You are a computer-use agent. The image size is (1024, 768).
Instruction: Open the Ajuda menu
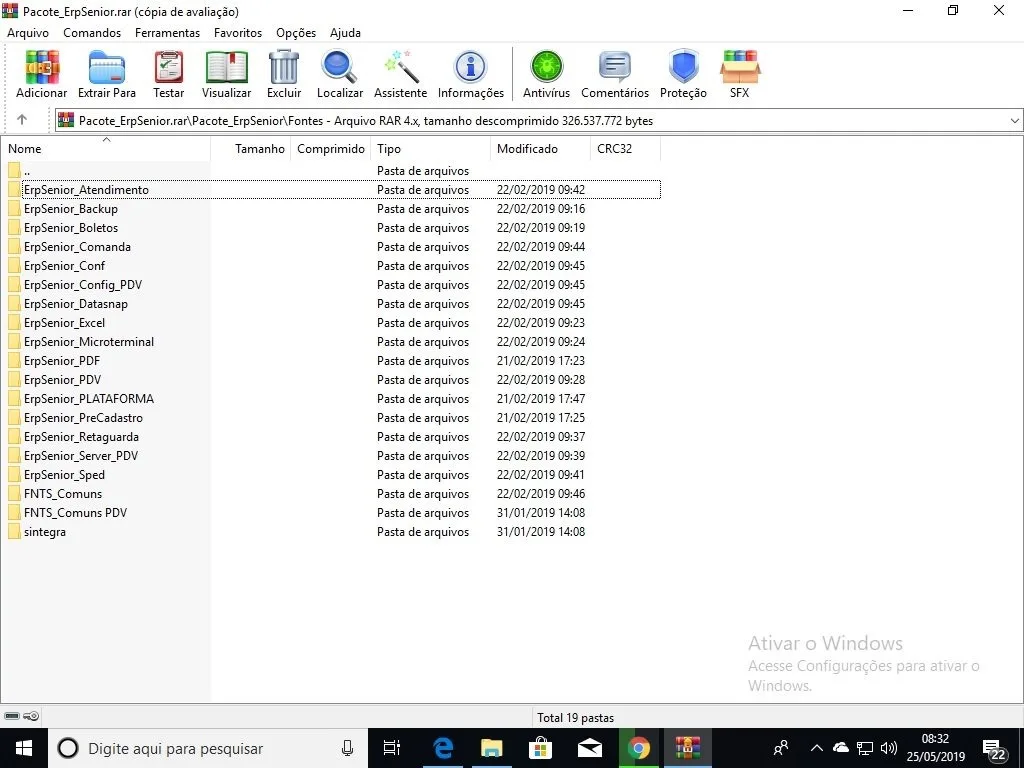click(x=345, y=33)
